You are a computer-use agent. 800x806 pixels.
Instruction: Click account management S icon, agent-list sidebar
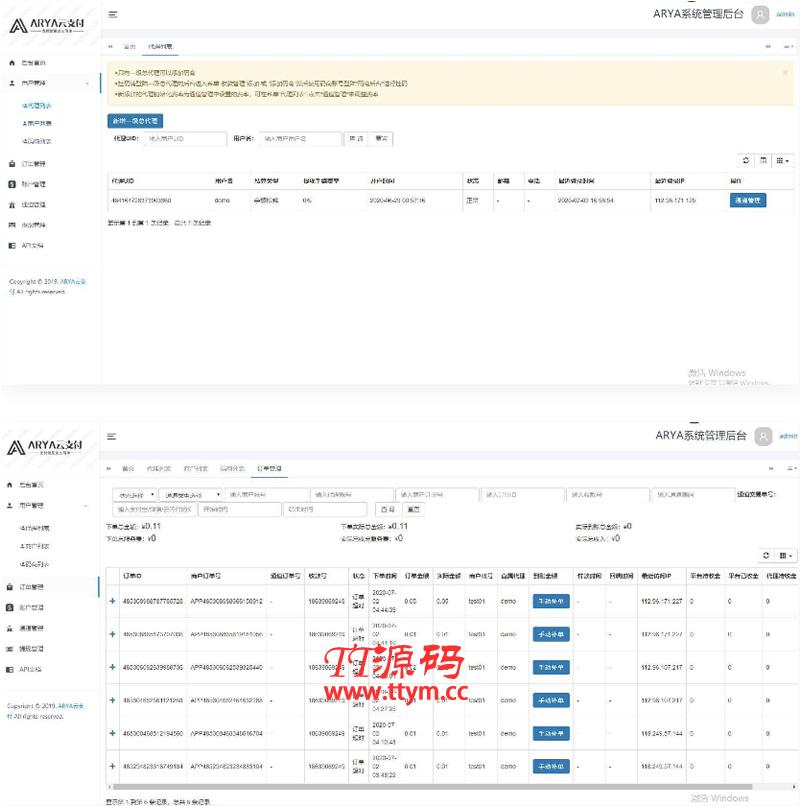click(12, 184)
